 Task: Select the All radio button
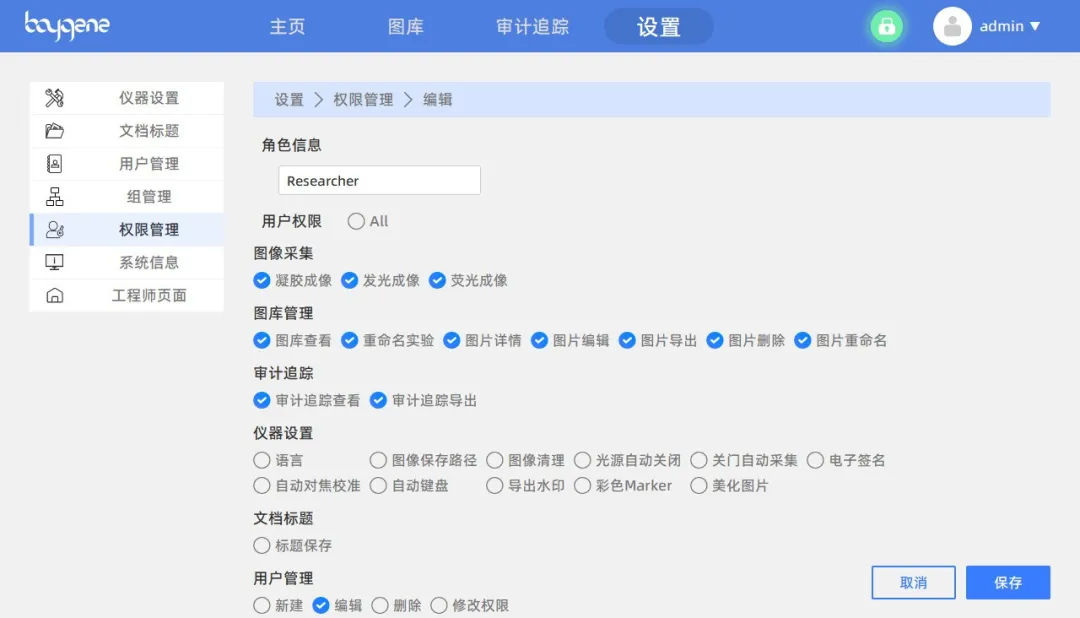[x=357, y=222]
